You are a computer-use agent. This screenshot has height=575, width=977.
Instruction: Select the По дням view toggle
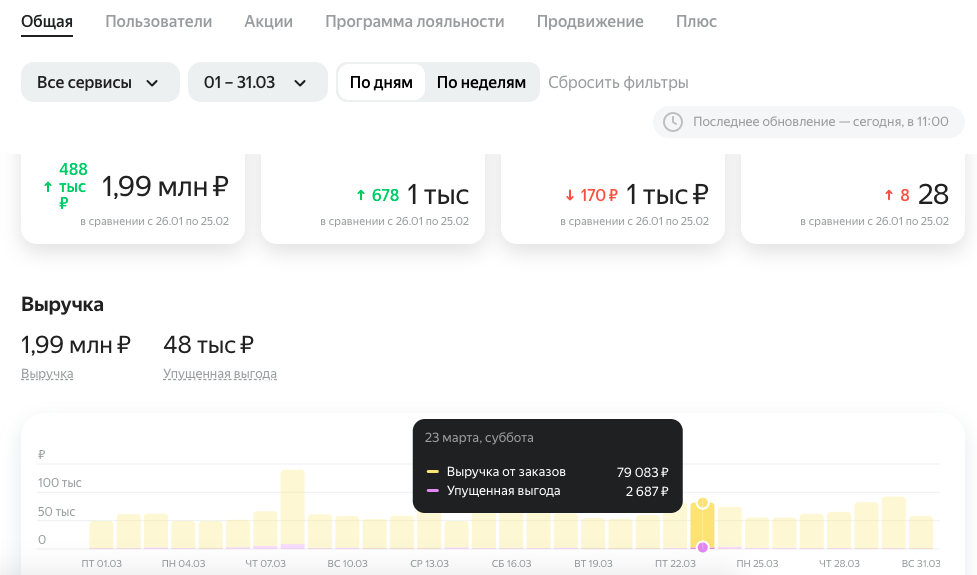click(x=381, y=82)
